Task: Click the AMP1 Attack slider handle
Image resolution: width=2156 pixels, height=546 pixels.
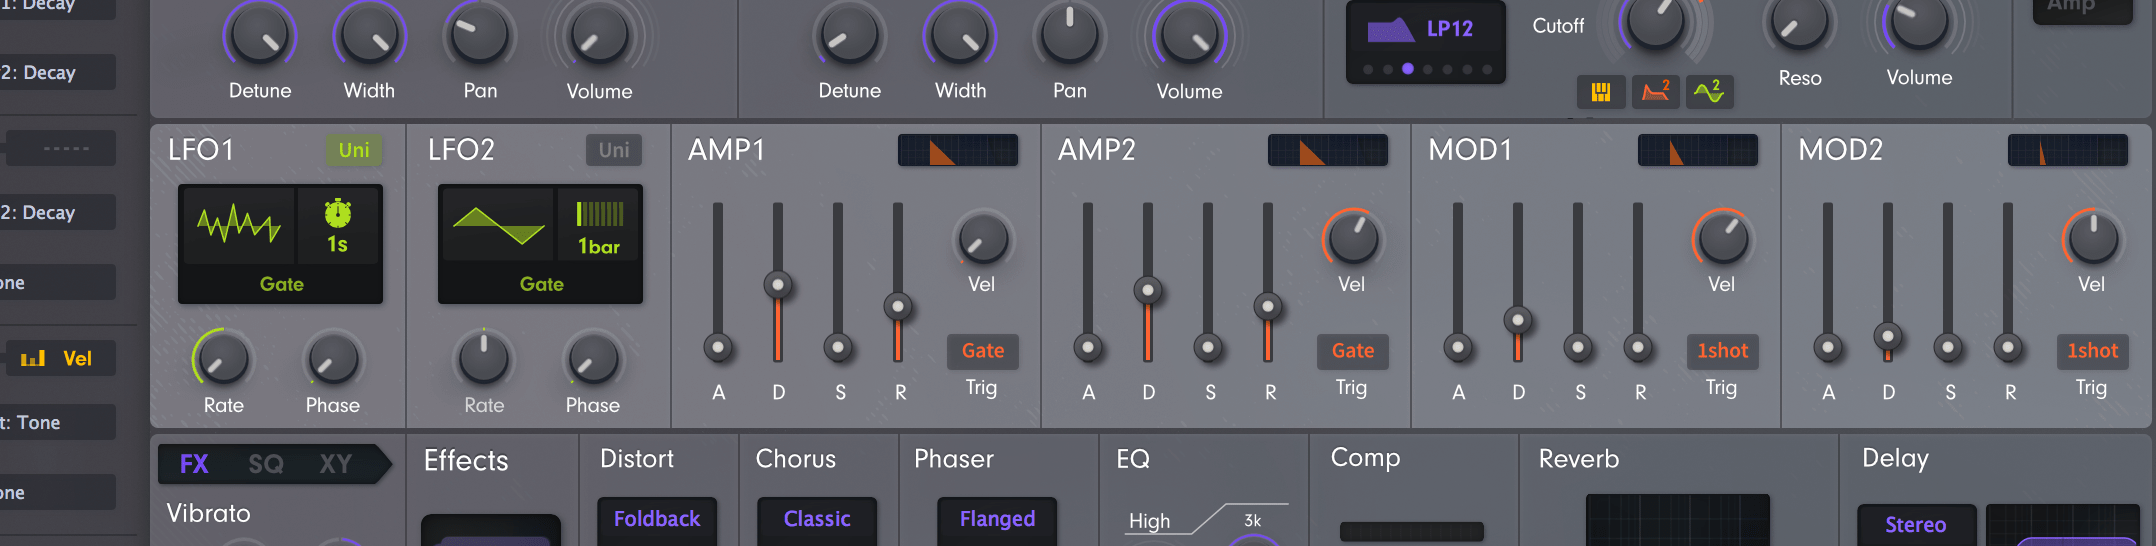Action: [x=718, y=347]
